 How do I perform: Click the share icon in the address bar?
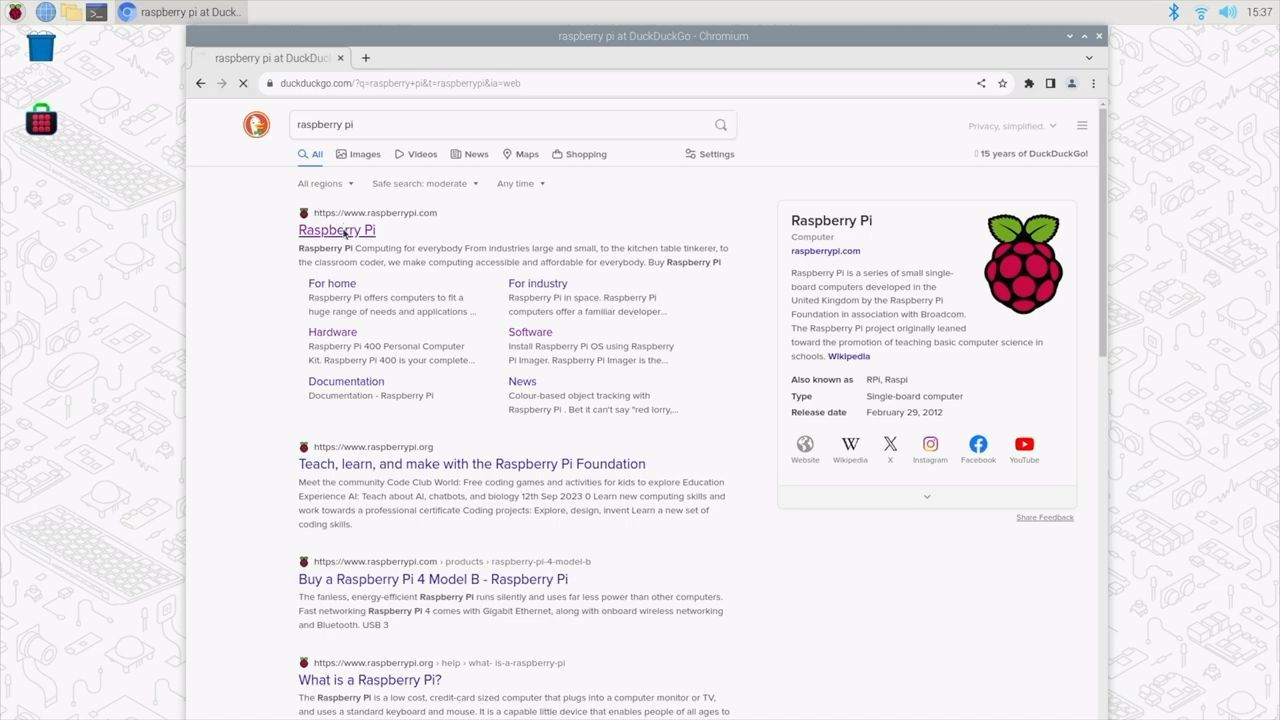(x=981, y=83)
